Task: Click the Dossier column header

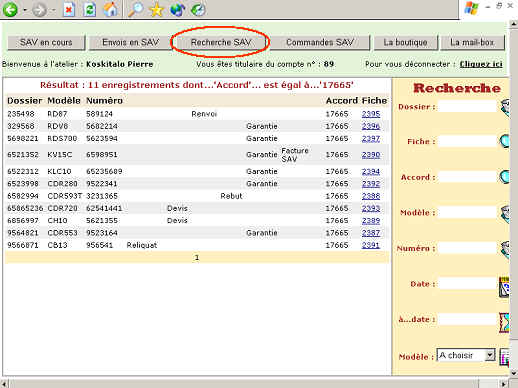Action: click(x=25, y=101)
